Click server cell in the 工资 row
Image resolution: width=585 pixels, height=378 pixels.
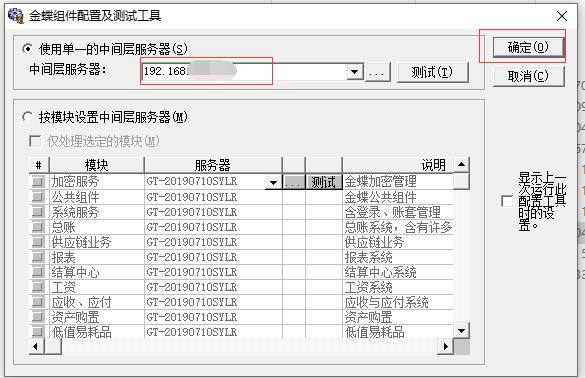tap(213, 287)
